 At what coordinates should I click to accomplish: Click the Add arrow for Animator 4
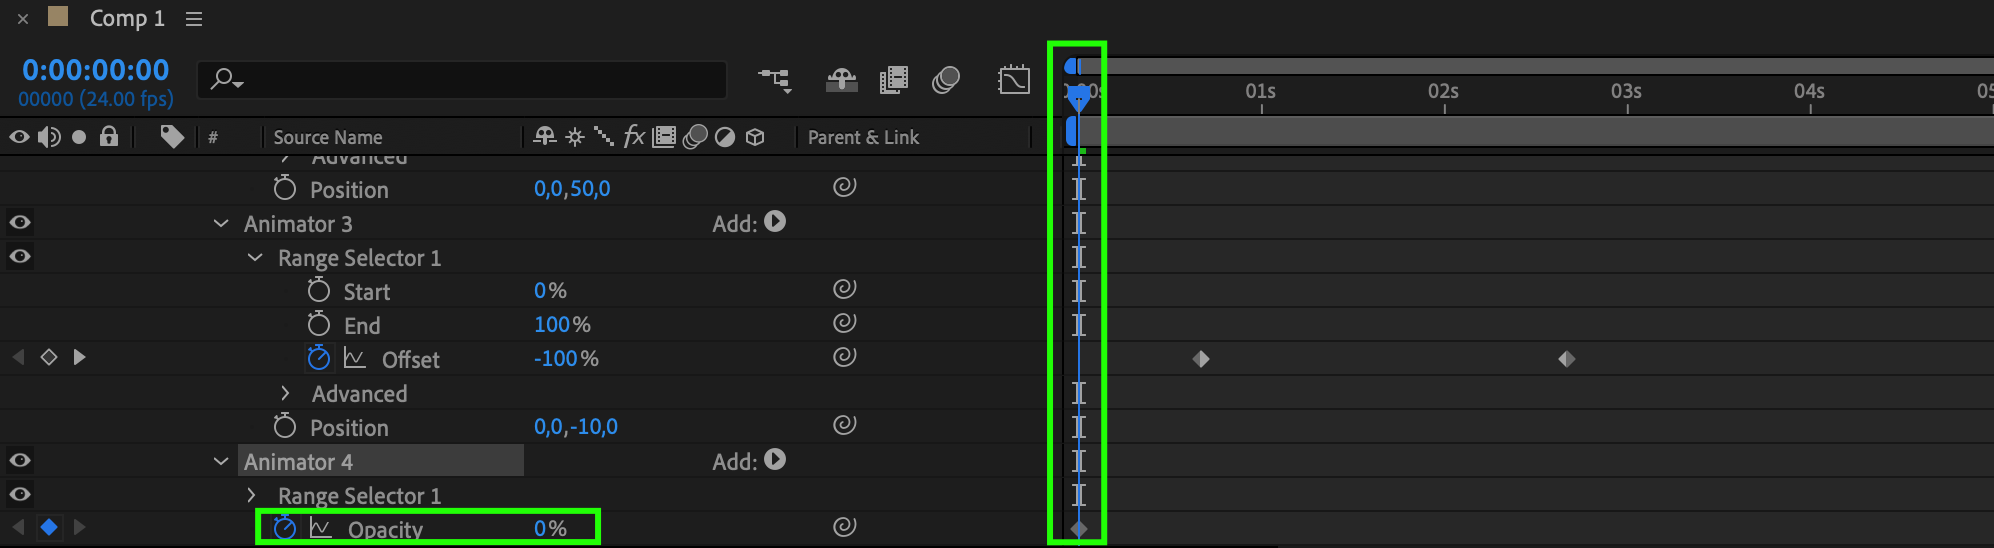point(776,460)
